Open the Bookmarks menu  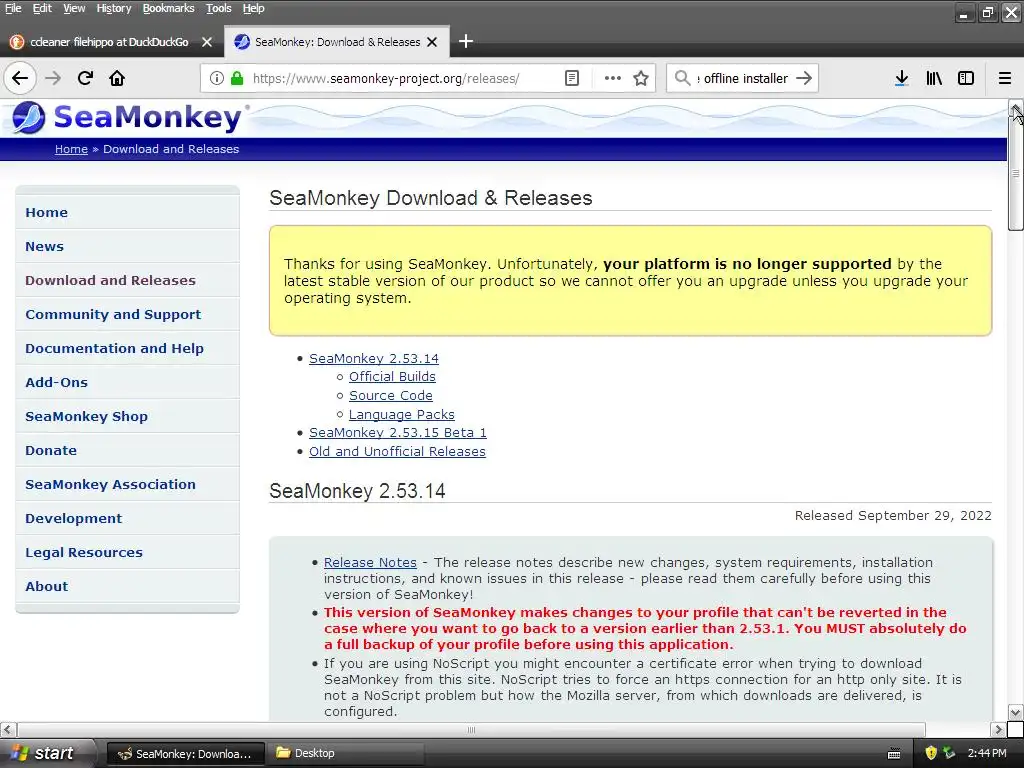point(168,8)
